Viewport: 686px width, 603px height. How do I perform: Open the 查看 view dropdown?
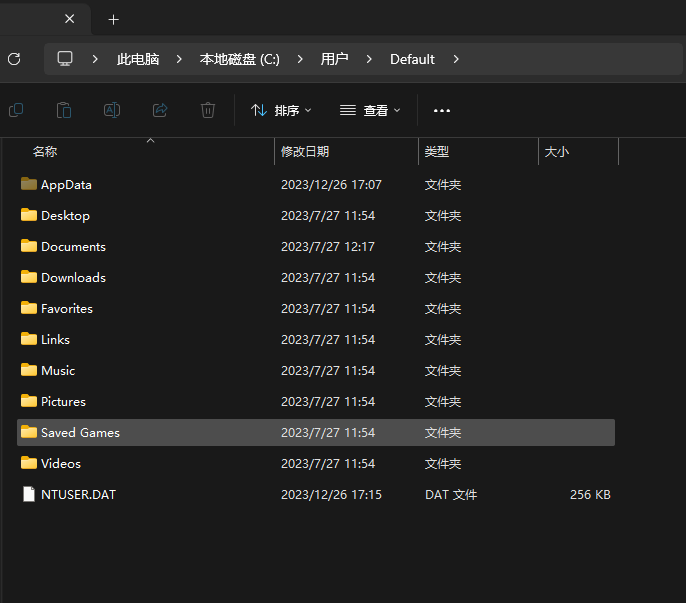coord(370,110)
